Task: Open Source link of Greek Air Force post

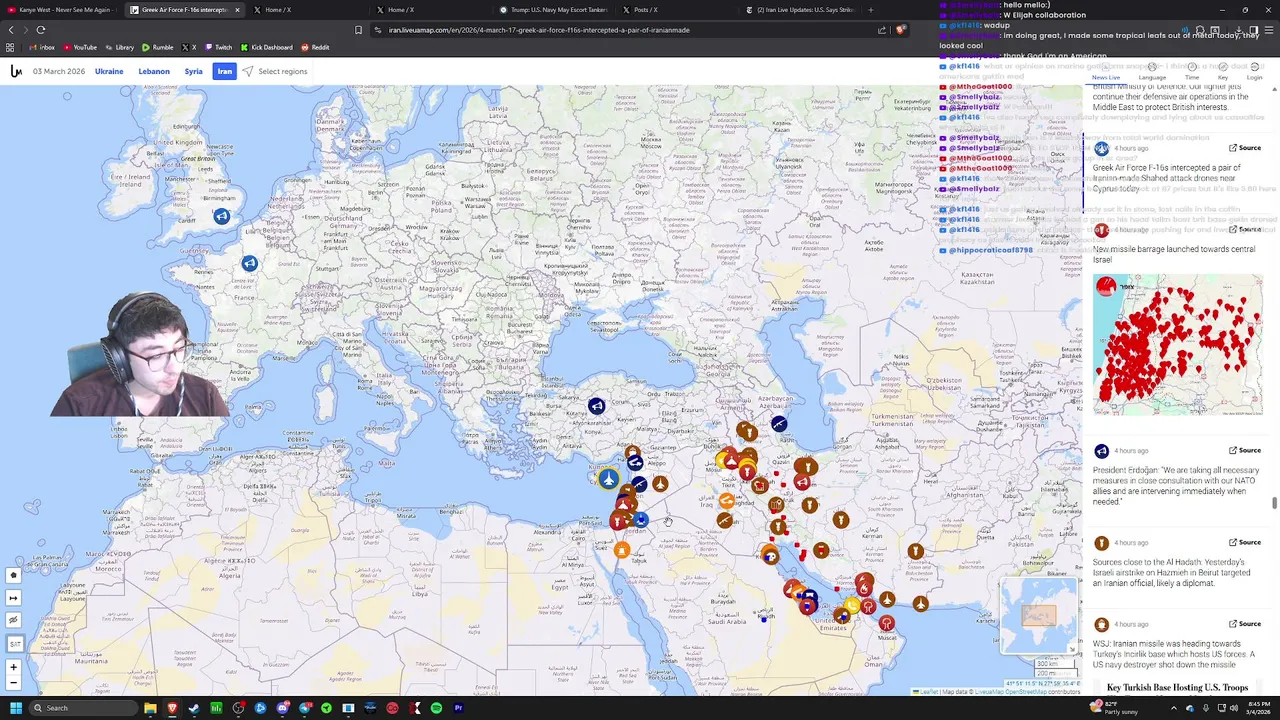Action: point(1245,148)
